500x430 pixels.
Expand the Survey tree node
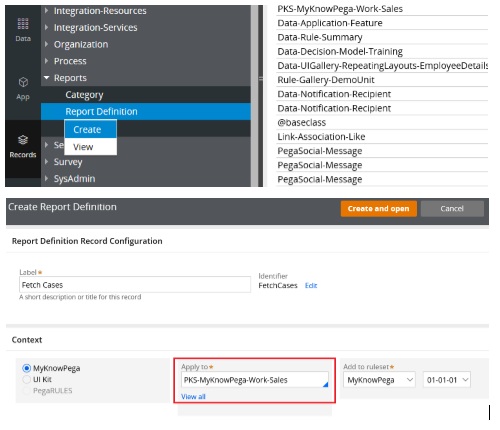point(46,162)
